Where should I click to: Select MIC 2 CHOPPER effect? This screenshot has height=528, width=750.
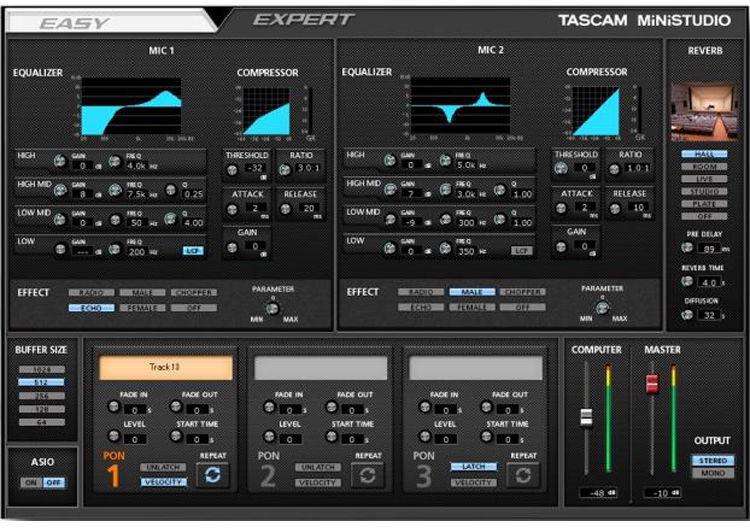(523, 292)
